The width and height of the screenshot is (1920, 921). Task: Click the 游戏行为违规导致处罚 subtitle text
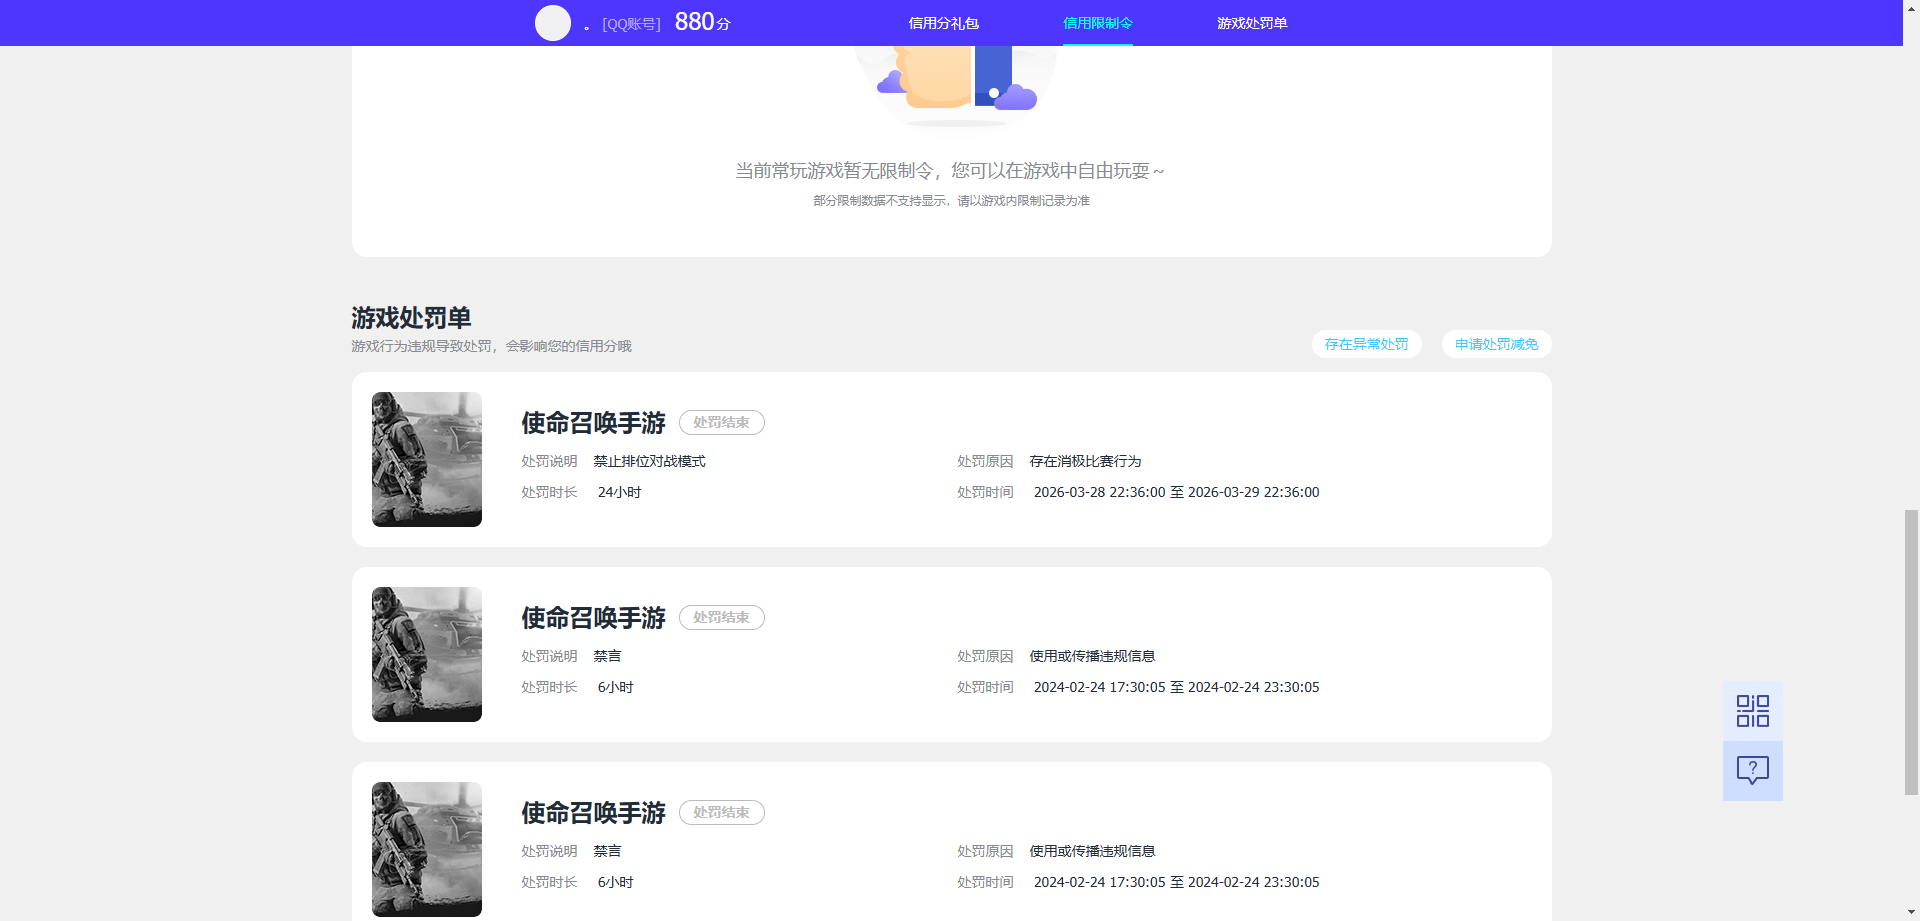tap(491, 346)
